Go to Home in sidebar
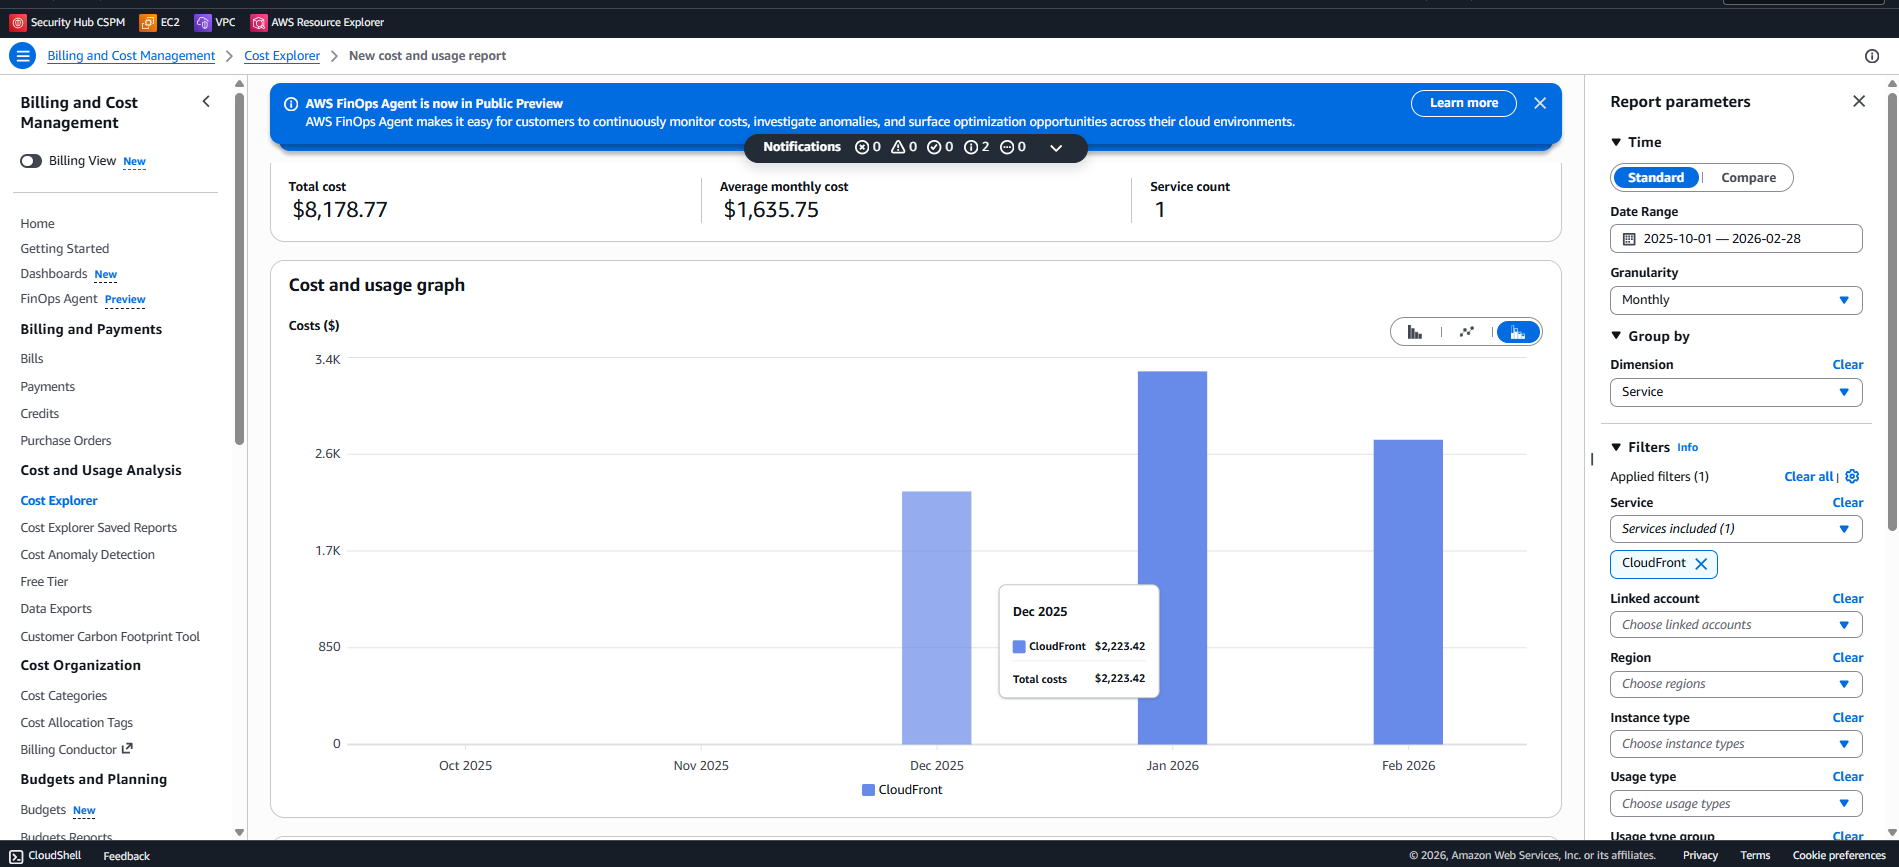Screen dimensions: 1899x867 (37, 224)
